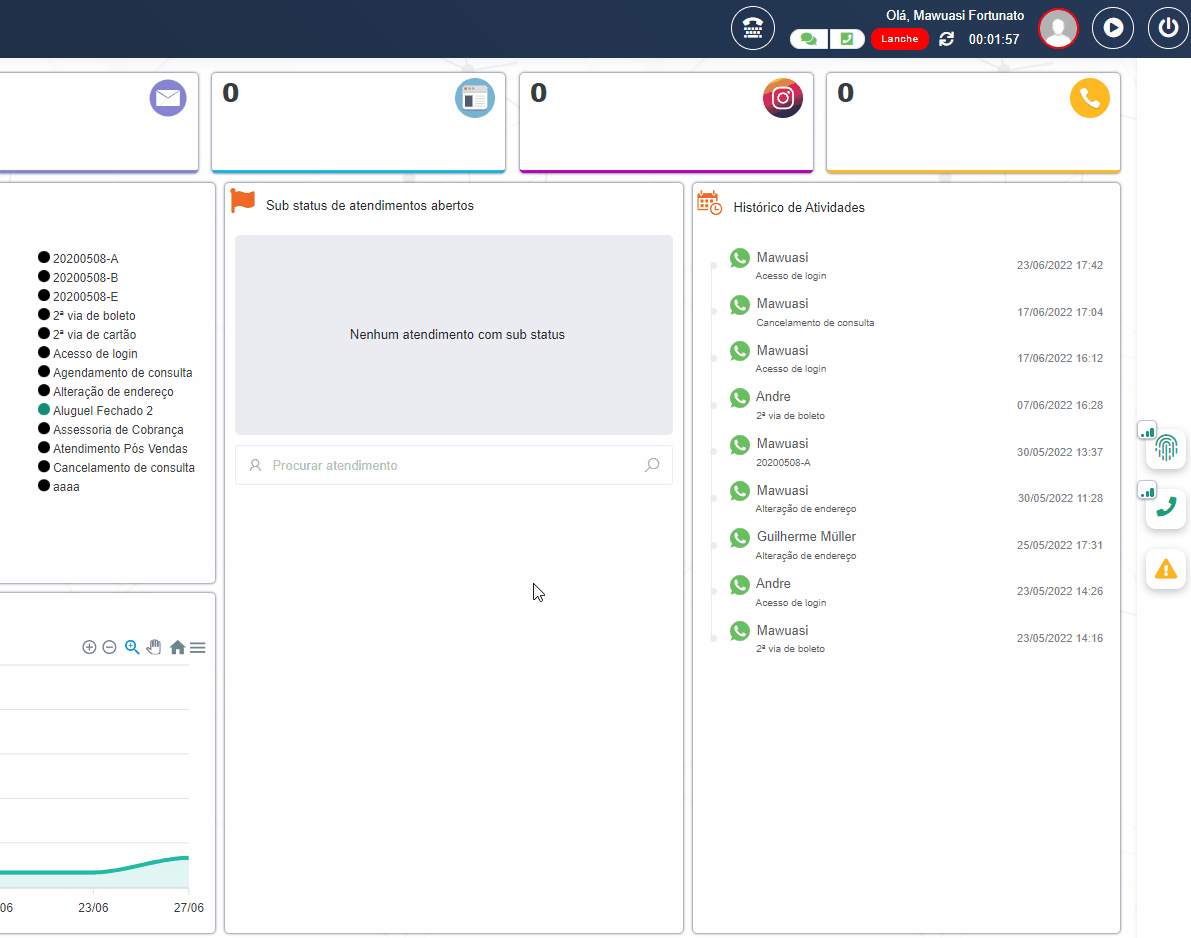Click the Procurar atendimento search field
1191x938 pixels.
coord(453,465)
